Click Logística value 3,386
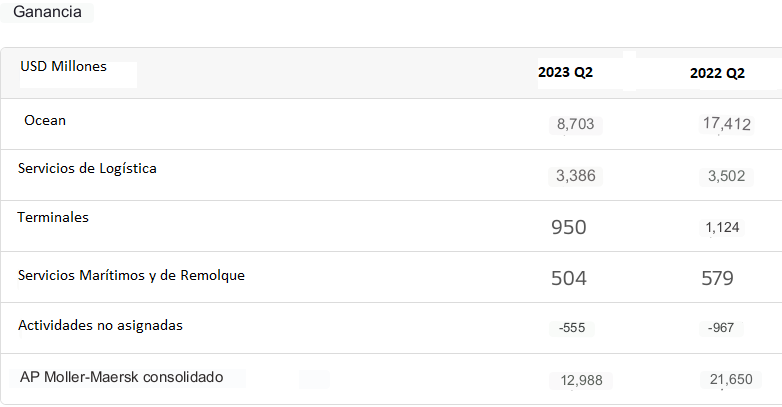This screenshot has width=782, height=407. 576,176
